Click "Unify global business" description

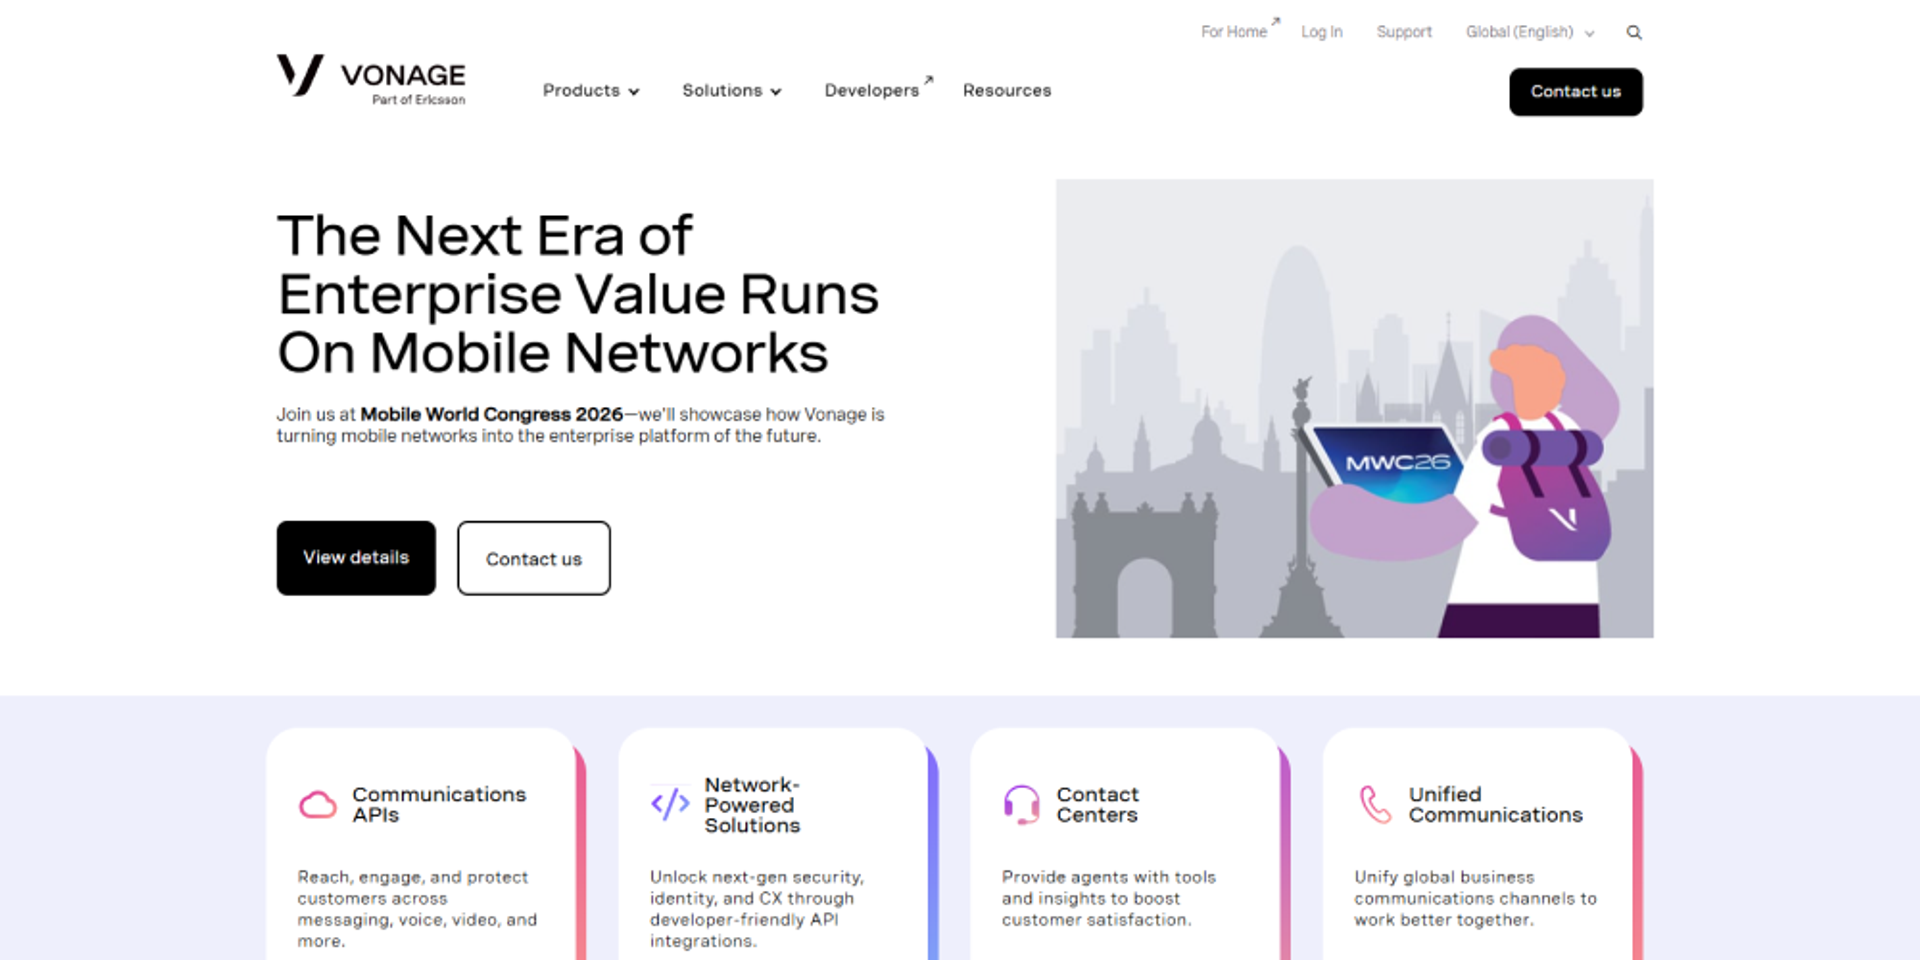(x=1476, y=898)
